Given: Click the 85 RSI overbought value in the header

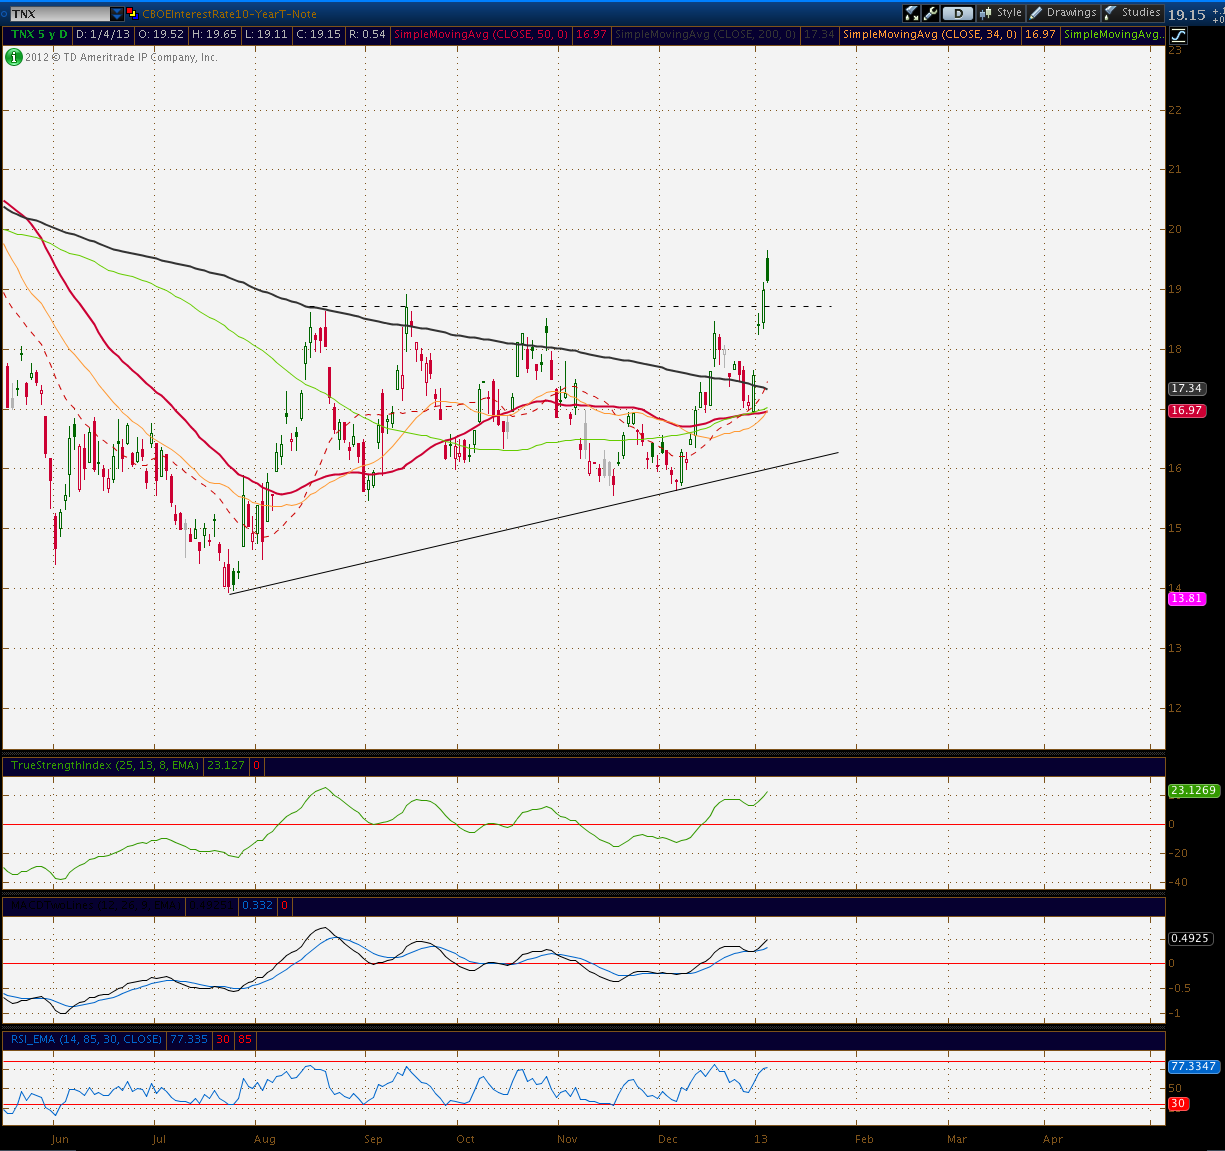Looking at the screenshot, I should click(x=245, y=1039).
